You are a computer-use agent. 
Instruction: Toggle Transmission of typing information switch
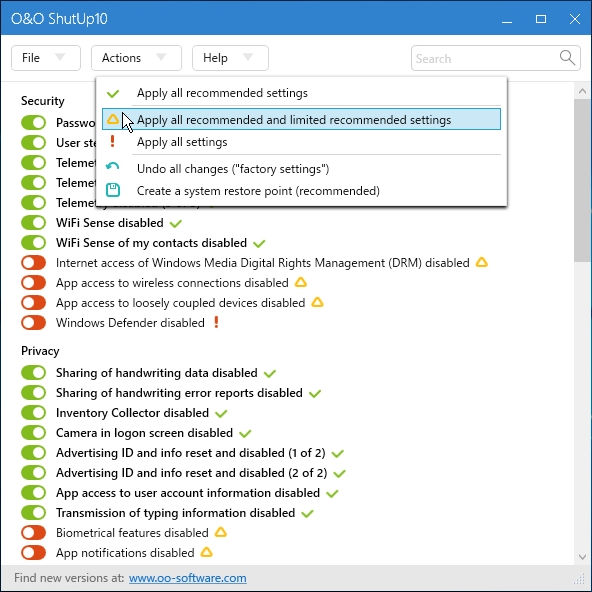pyautogui.click(x=34, y=513)
